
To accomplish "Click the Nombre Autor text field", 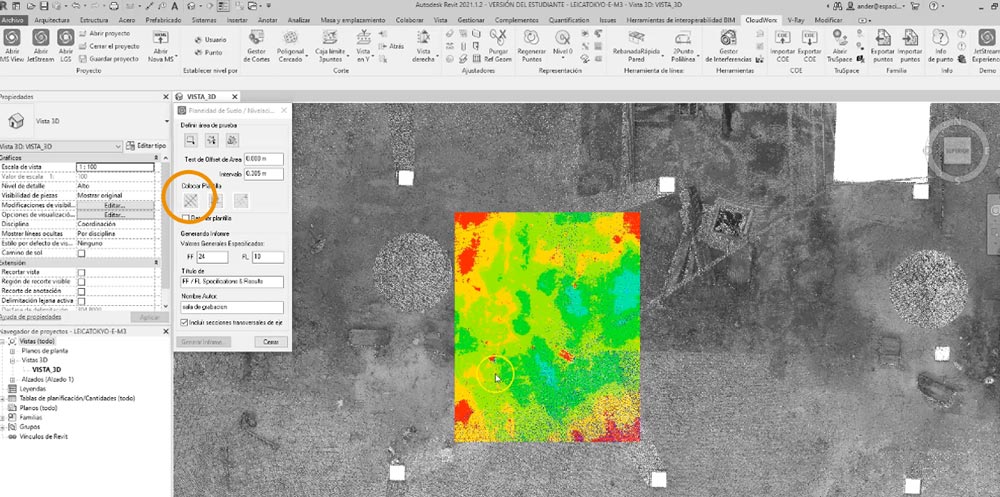I will (233, 307).
